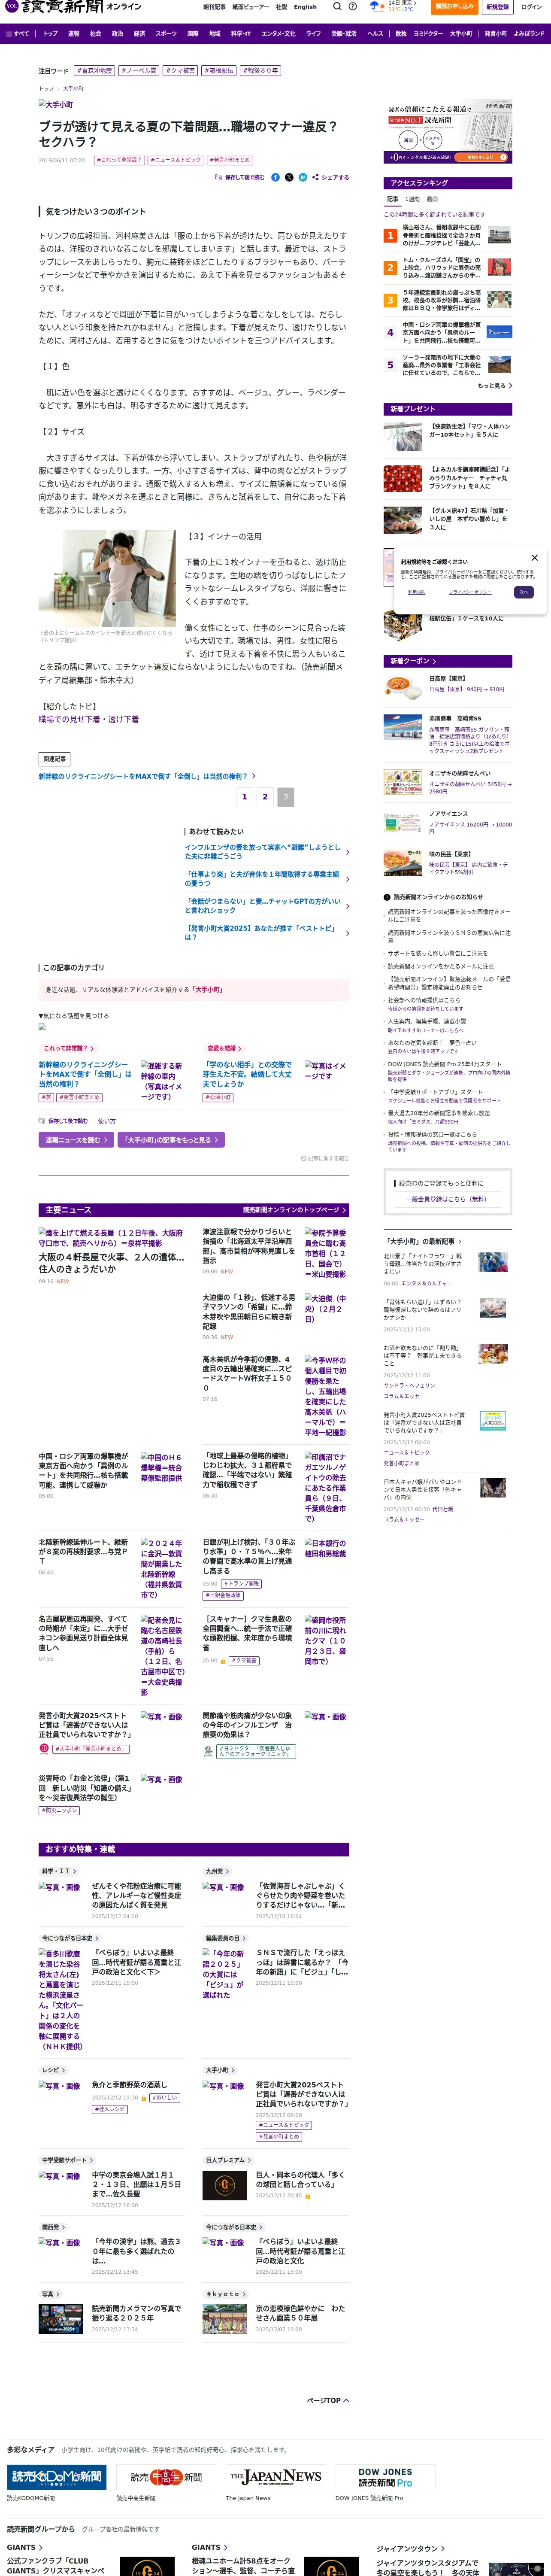Open English edition link in header

pyautogui.click(x=305, y=7)
